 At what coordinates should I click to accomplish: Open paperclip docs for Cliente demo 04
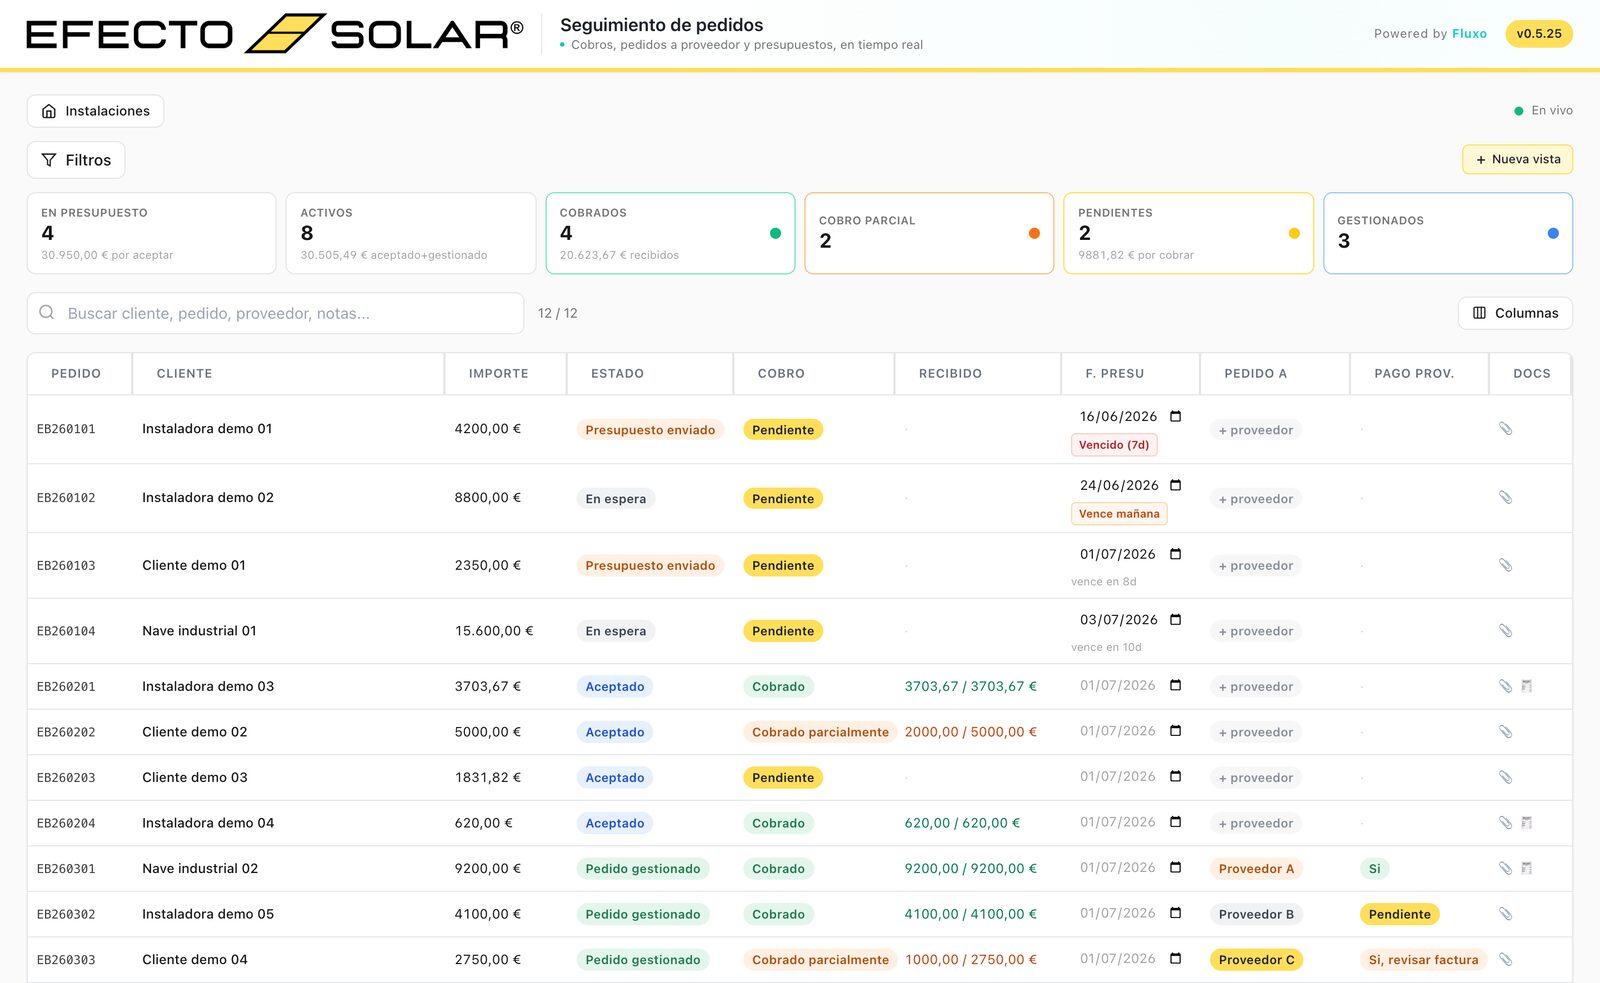(1505, 959)
